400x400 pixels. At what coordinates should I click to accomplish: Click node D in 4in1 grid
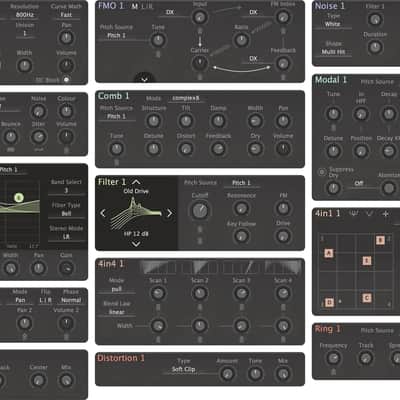(x=329, y=302)
